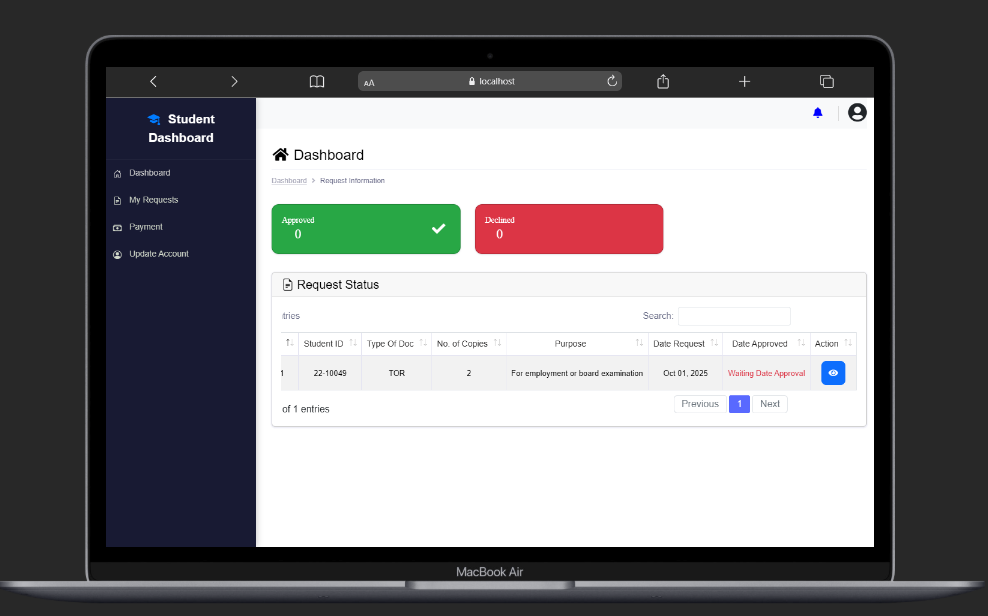Click the browser forward arrow
The image size is (988, 616).
point(234,82)
